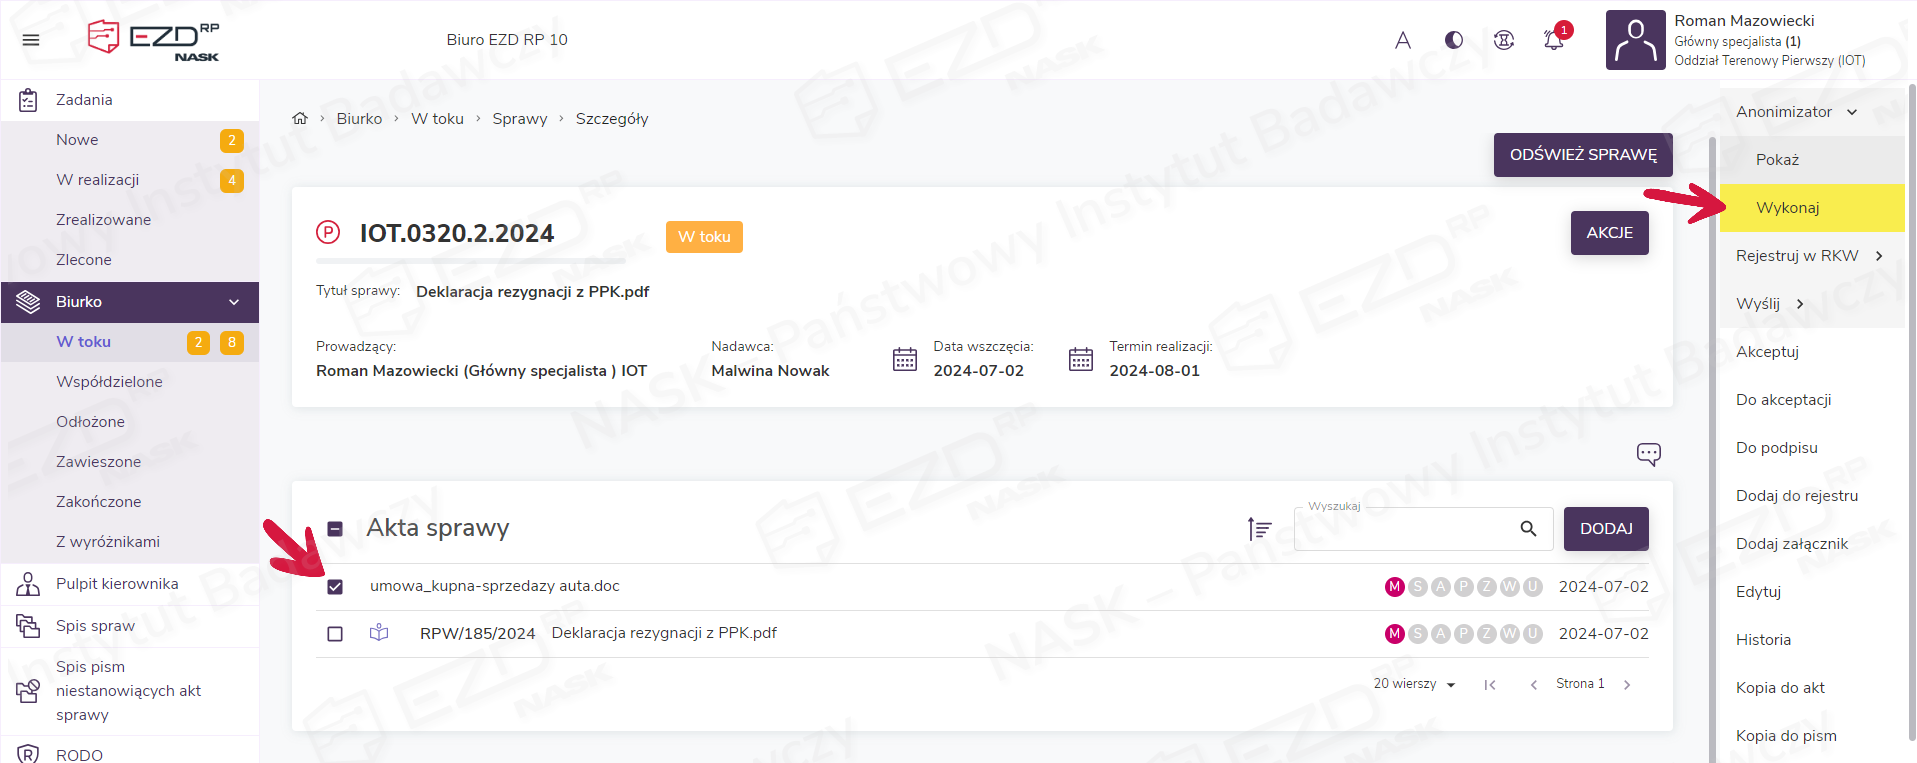Click the sort order icon in Akta sprawy
The height and width of the screenshot is (763, 1917).
[1259, 528]
